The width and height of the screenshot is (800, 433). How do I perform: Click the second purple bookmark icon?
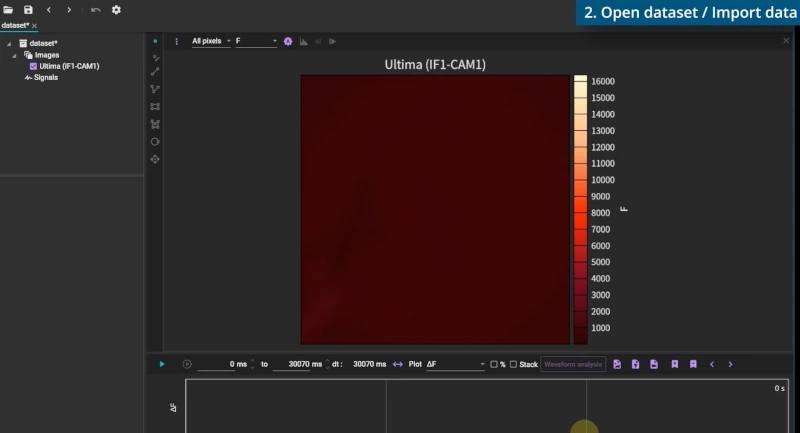click(x=693, y=364)
